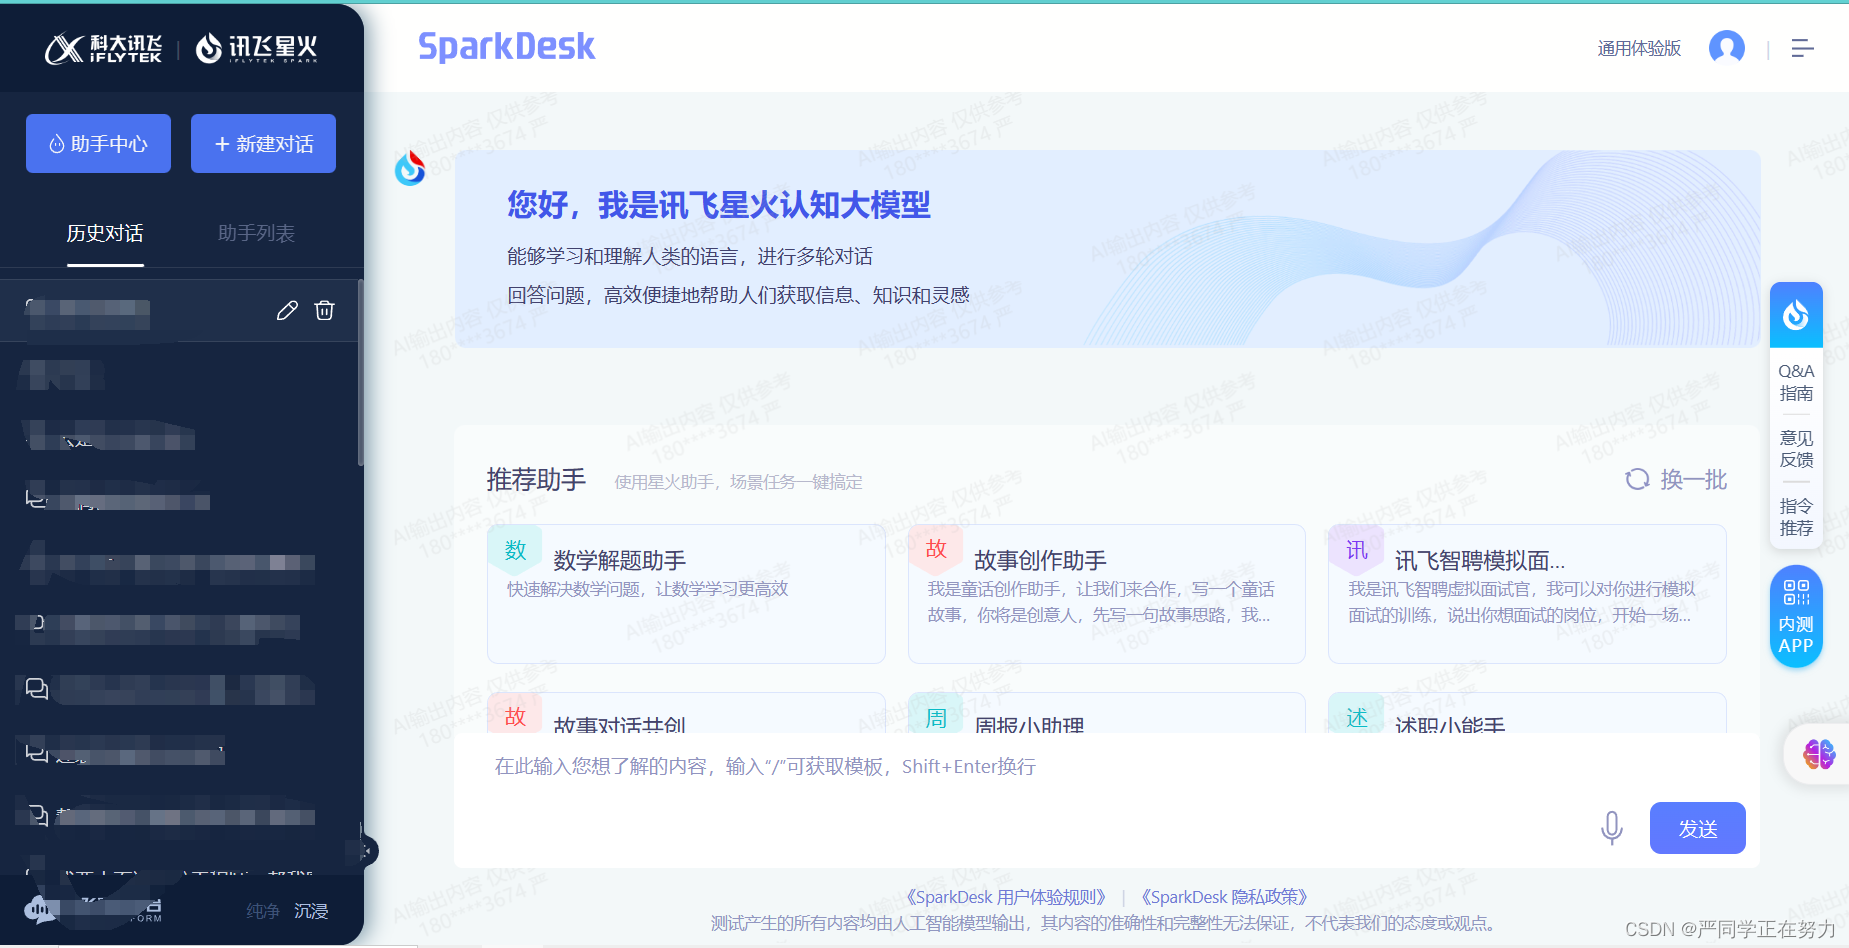Switch to the 历史对话 tab
The width and height of the screenshot is (1849, 948).
point(105,234)
